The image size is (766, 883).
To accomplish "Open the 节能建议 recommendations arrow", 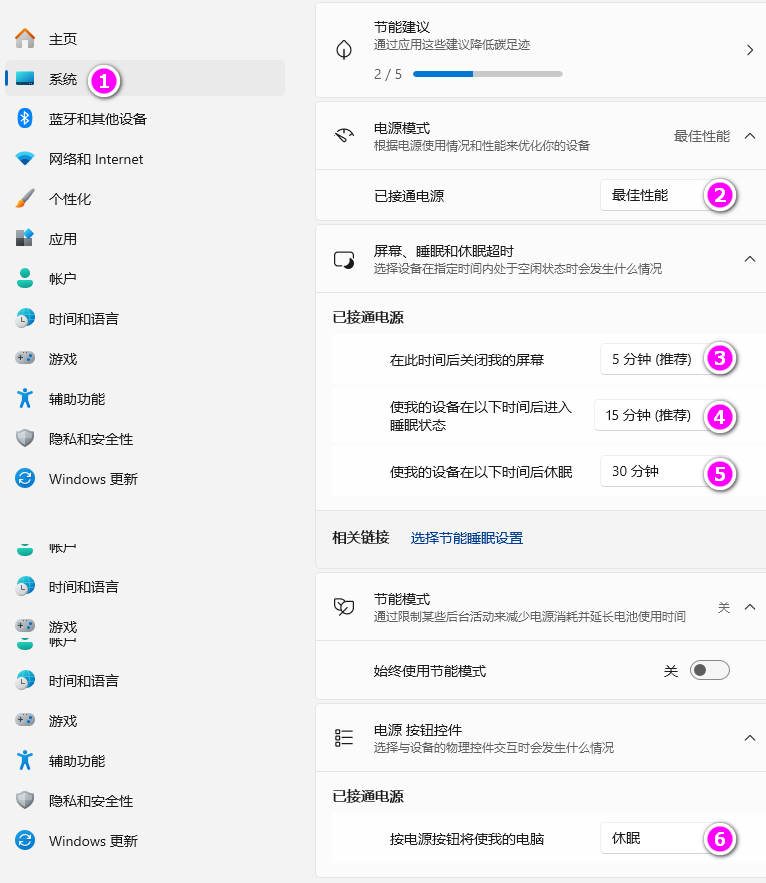I will (750, 50).
